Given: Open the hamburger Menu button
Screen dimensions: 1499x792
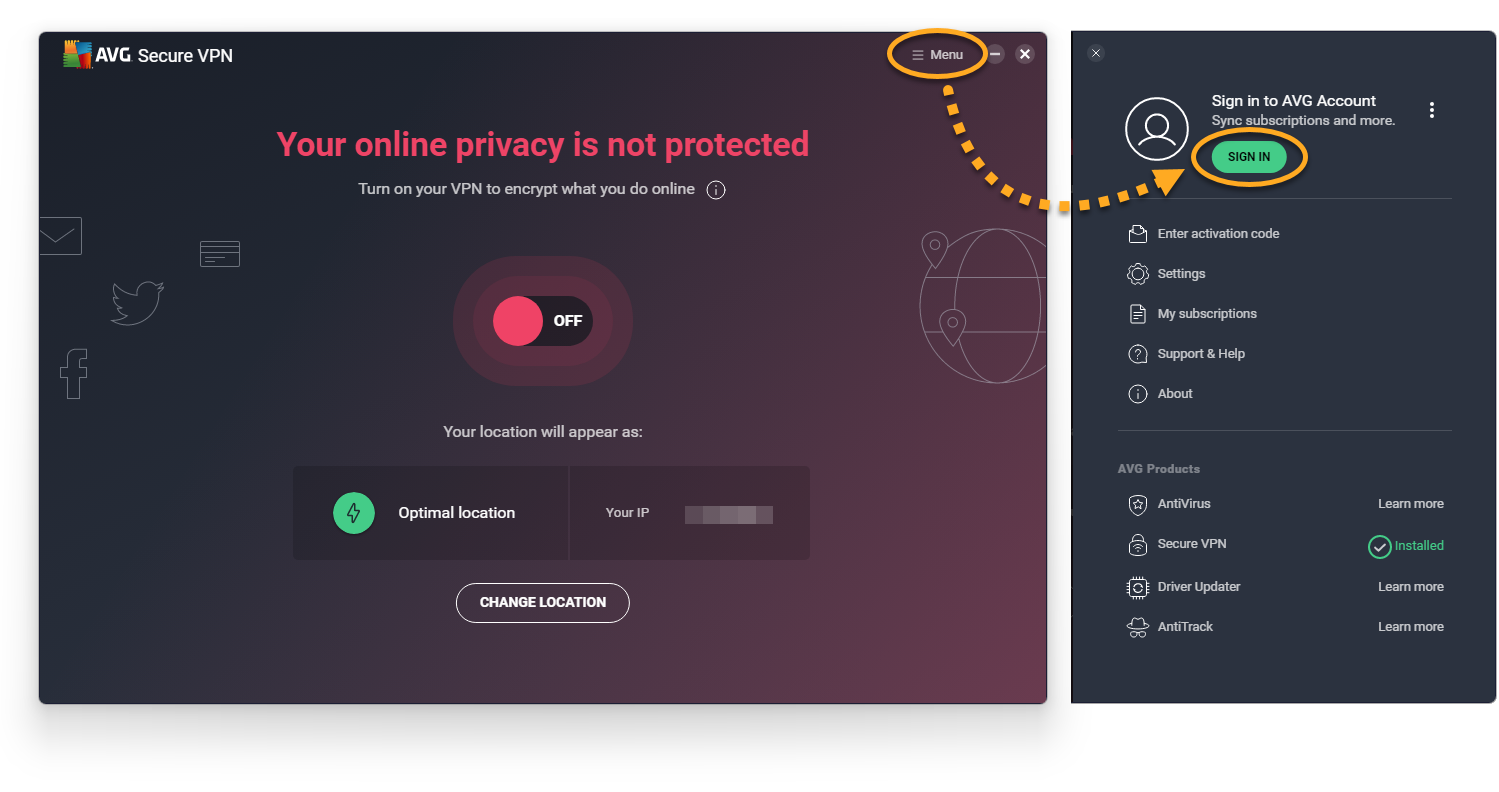Looking at the screenshot, I should 937,55.
